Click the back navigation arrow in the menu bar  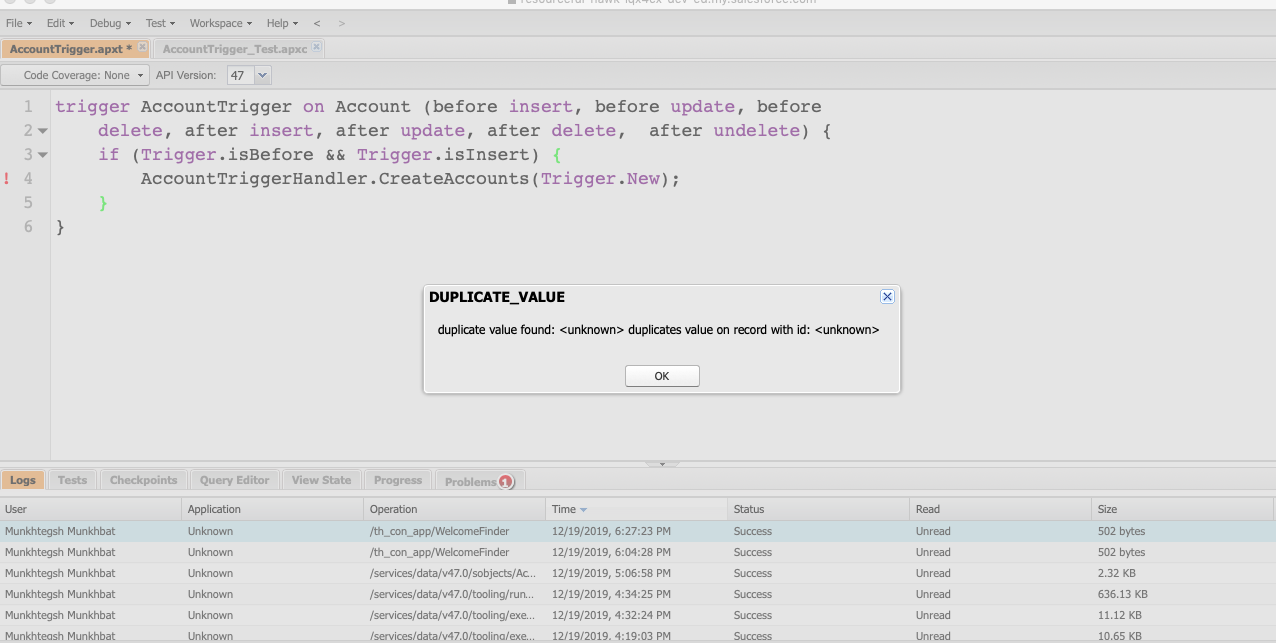click(317, 23)
